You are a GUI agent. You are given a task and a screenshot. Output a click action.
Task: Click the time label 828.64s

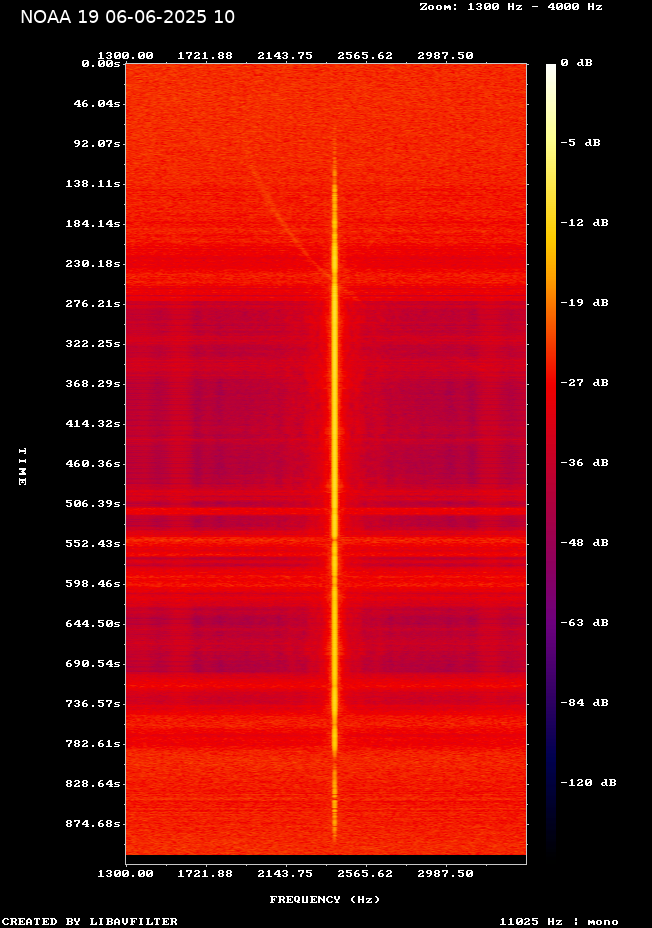click(93, 784)
